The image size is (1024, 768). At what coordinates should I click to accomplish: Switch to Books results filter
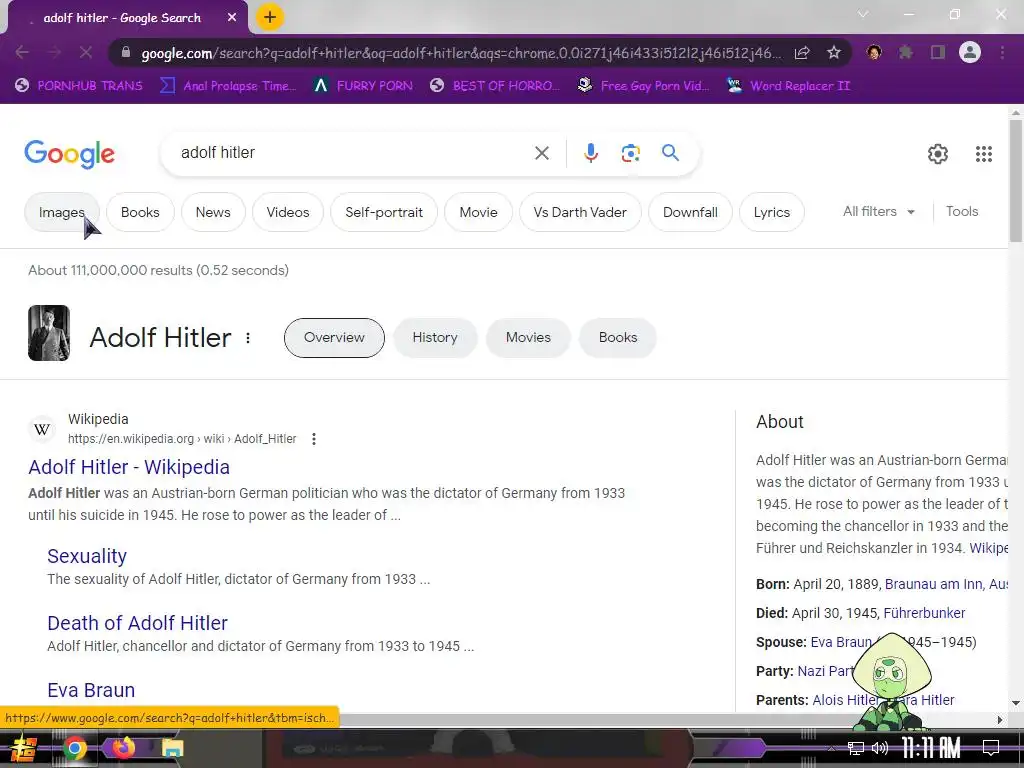[140, 212]
